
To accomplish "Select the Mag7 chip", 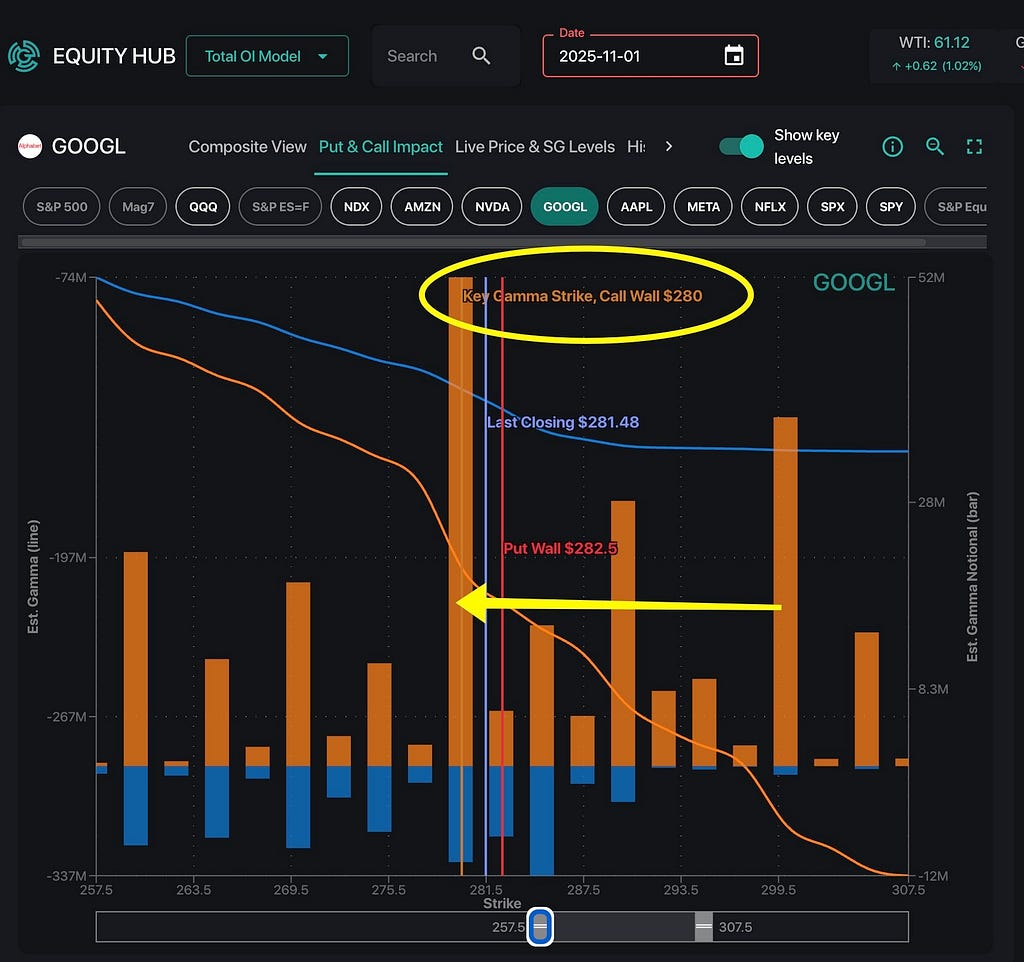I will (x=138, y=206).
